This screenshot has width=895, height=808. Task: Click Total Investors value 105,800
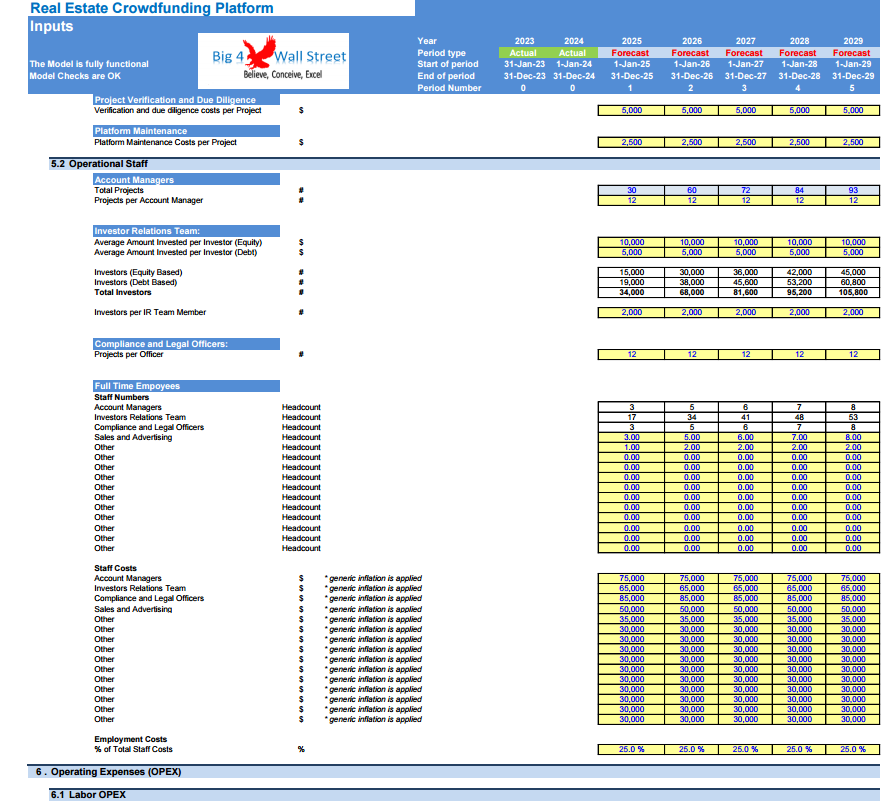[853, 293]
